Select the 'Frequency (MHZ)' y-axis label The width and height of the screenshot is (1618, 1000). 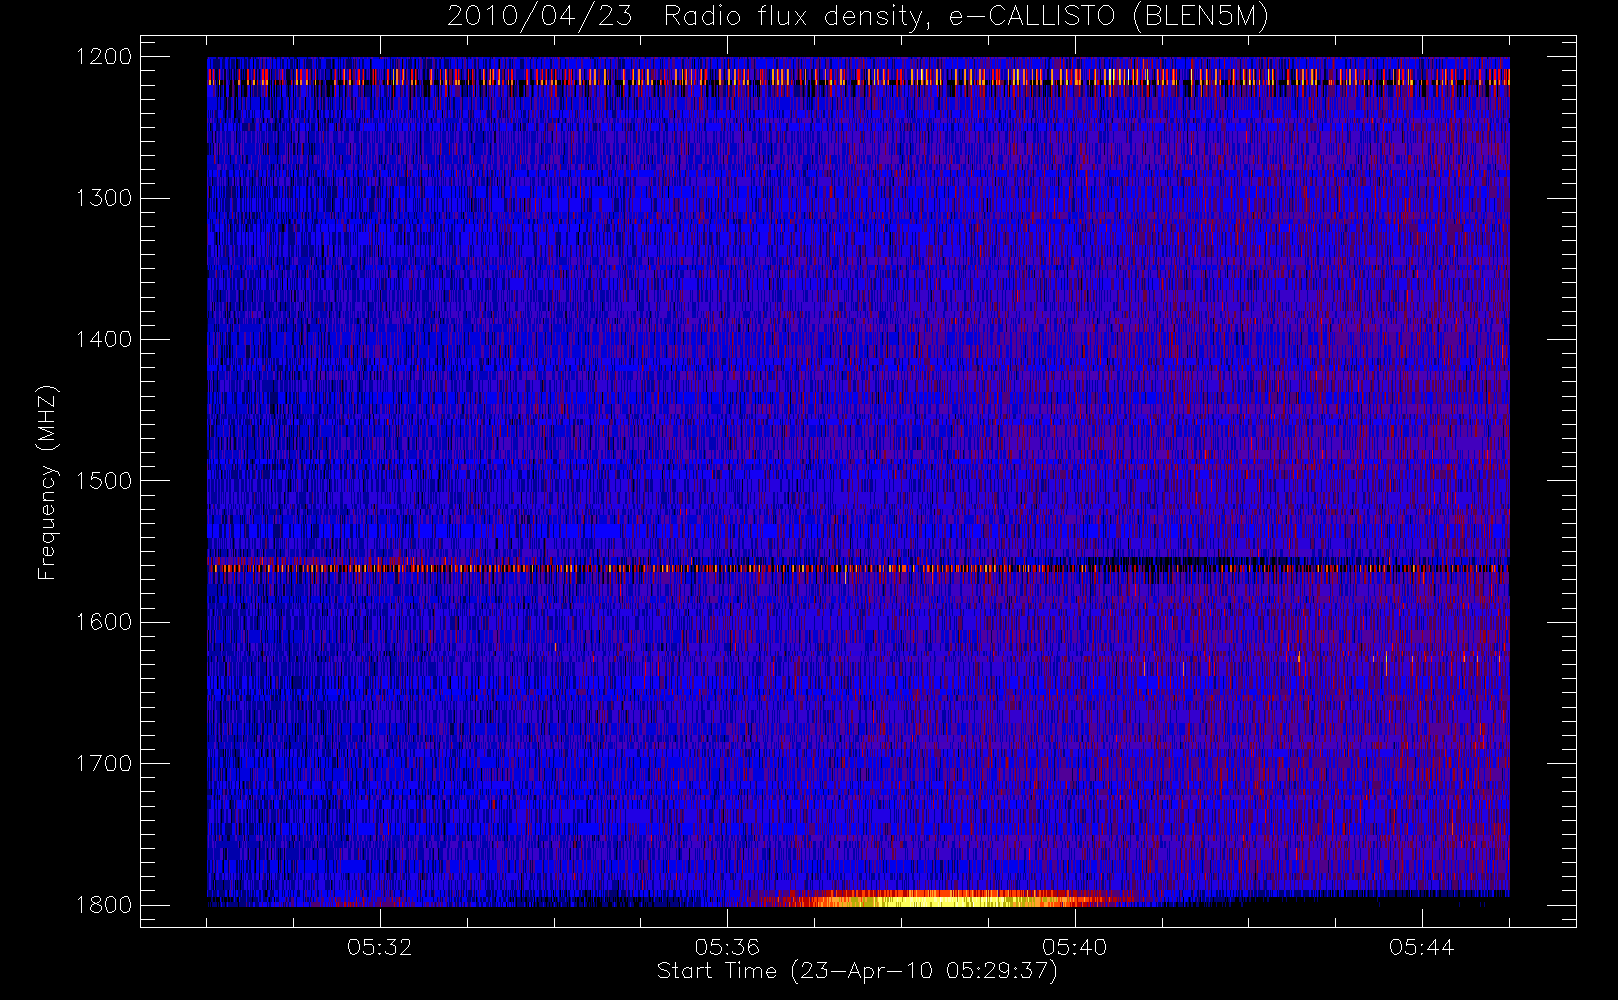[47, 482]
